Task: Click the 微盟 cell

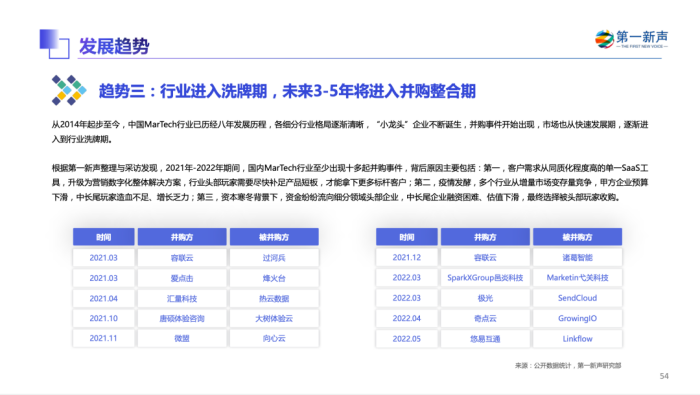Action: 182,338
